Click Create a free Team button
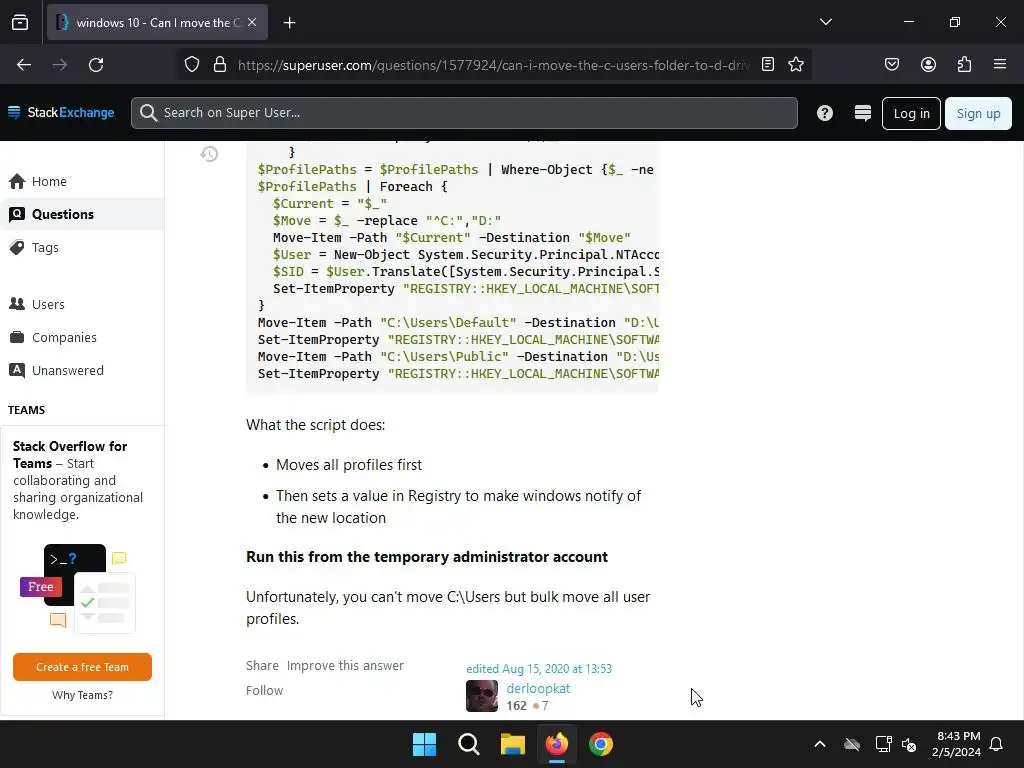This screenshot has height=768, width=1024. (82, 667)
